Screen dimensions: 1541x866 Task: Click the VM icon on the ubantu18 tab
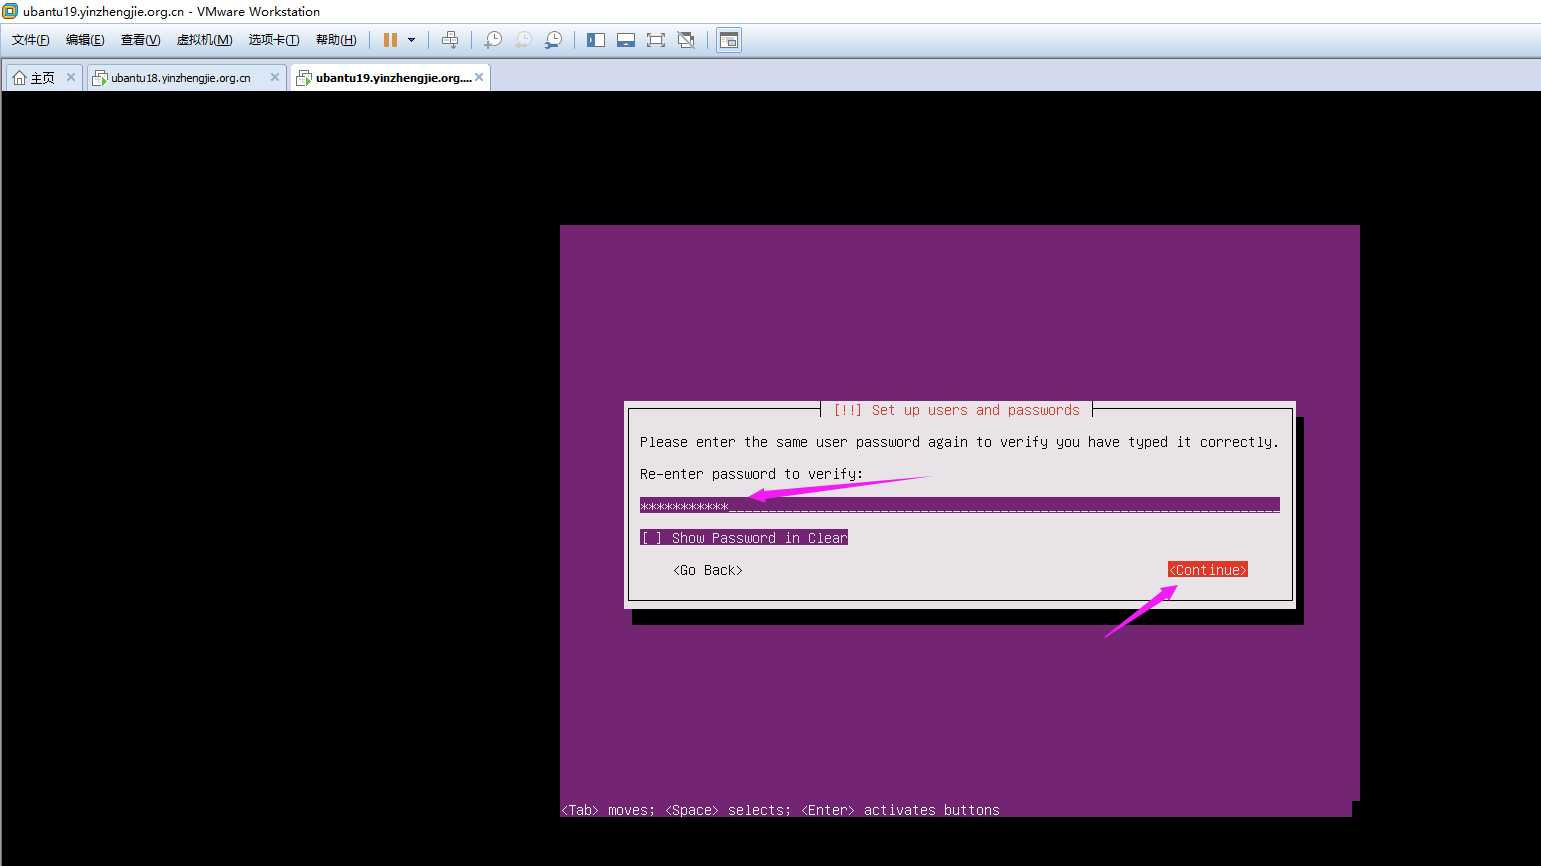tap(99, 78)
